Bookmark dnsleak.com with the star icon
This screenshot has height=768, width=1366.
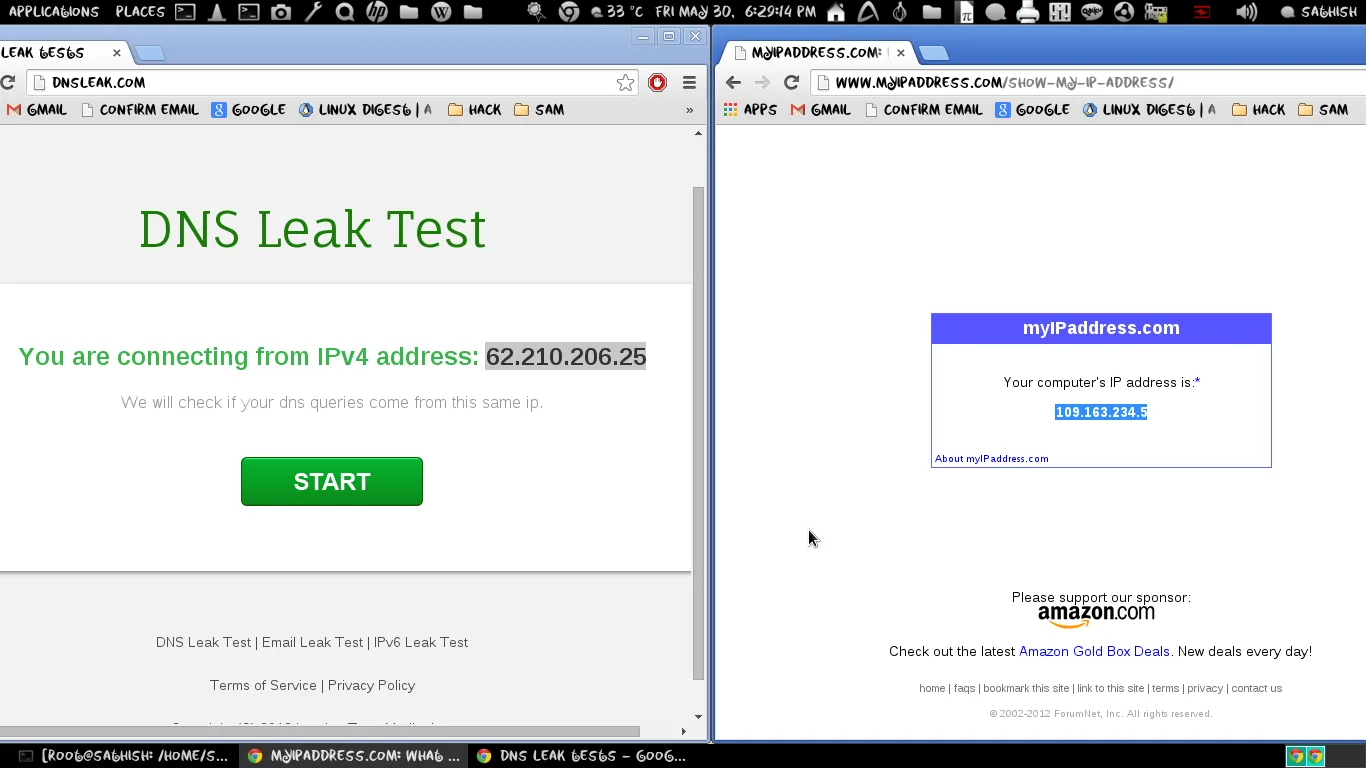click(625, 82)
